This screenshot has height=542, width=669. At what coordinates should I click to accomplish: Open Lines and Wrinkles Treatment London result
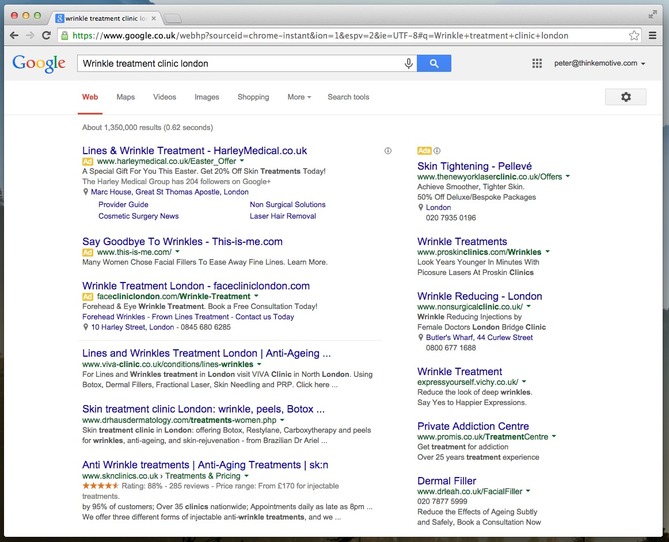point(207,353)
